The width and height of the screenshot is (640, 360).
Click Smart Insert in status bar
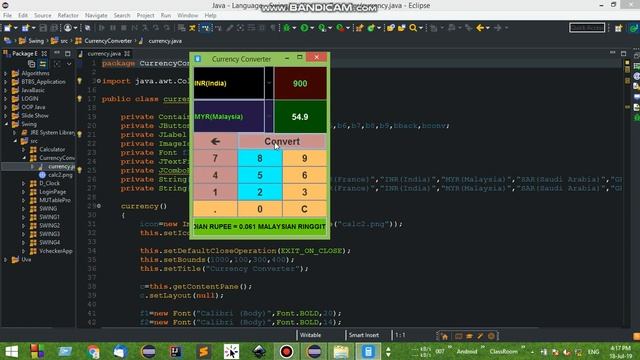pos(363,335)
